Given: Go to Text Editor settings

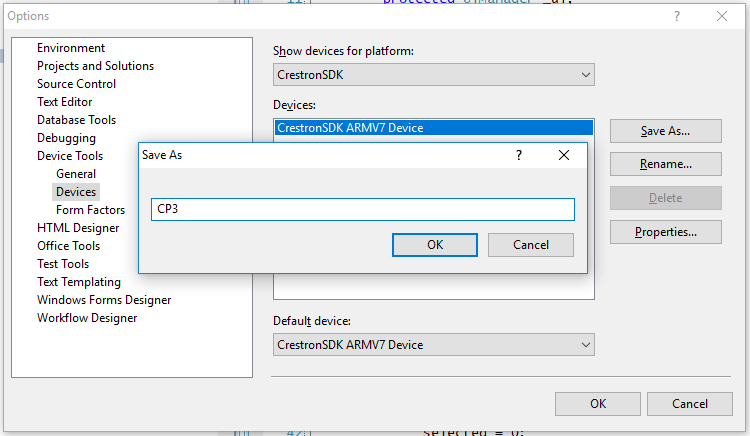Looking at the screenshot, I should 65,102.
